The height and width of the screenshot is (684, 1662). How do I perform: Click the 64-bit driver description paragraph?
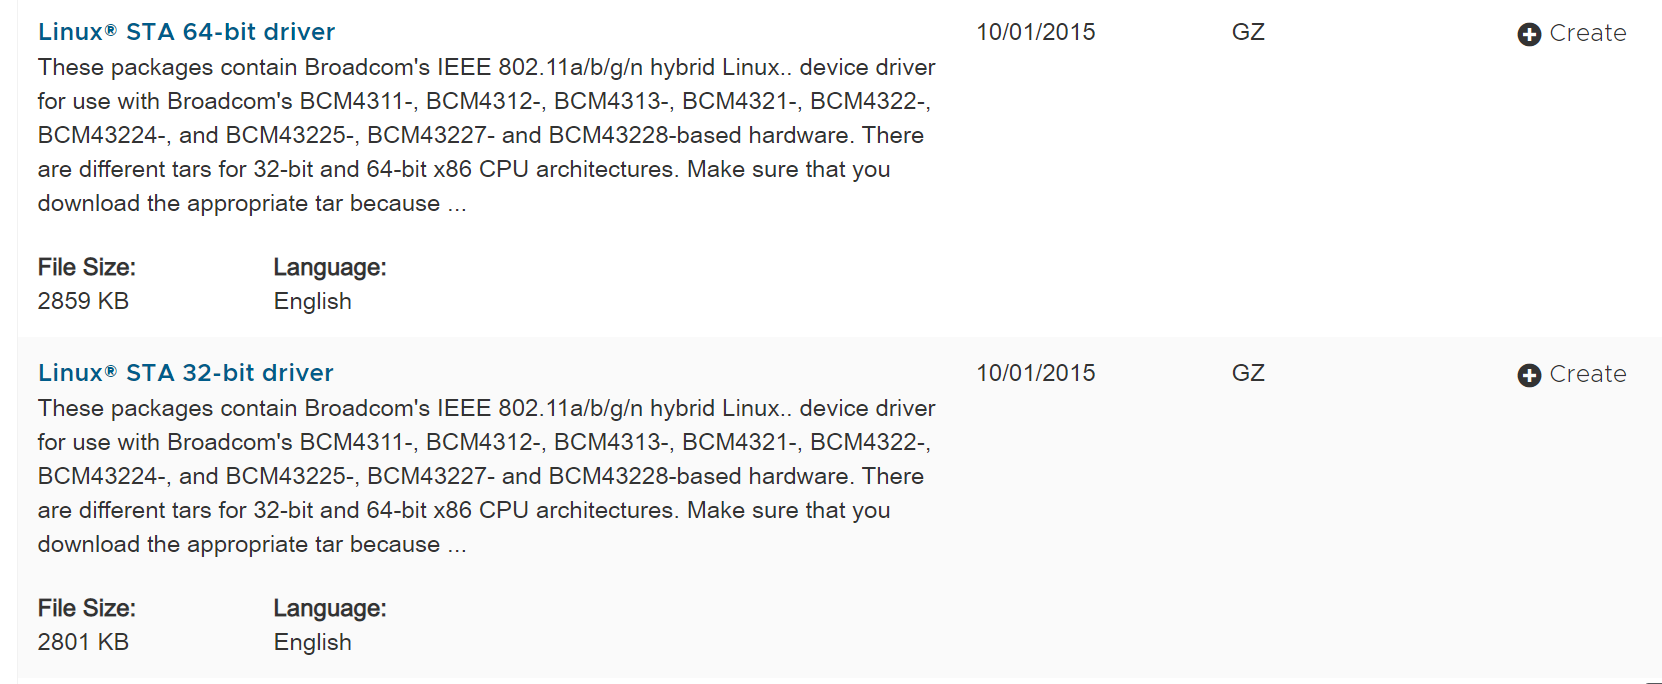480,135
